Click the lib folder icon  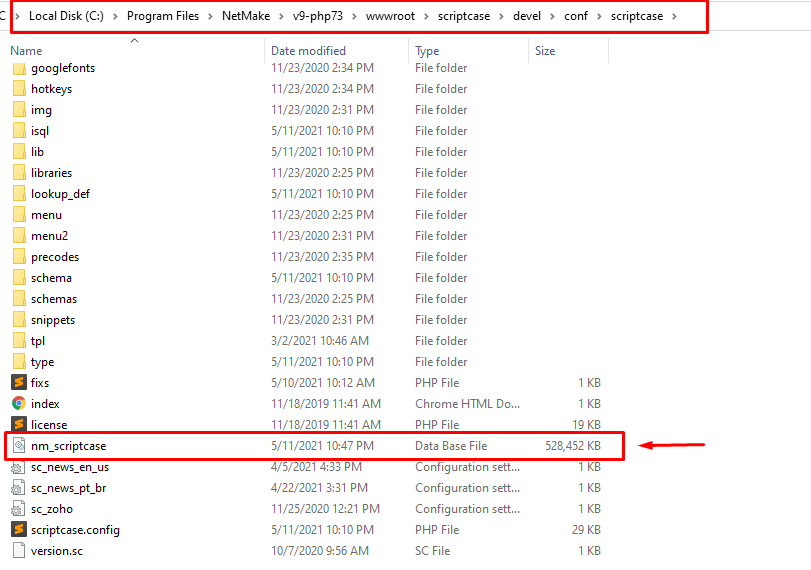[x=19, y=152]
